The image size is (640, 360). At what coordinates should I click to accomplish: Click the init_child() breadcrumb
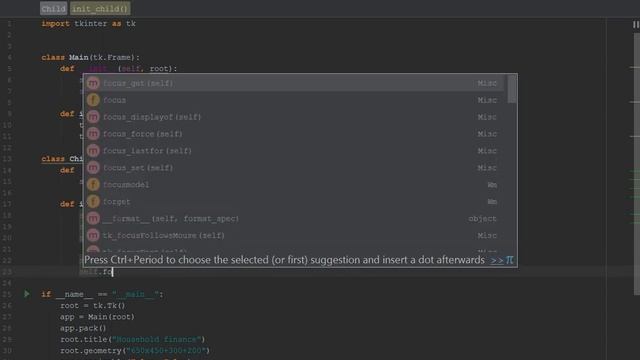coord(100,9)
